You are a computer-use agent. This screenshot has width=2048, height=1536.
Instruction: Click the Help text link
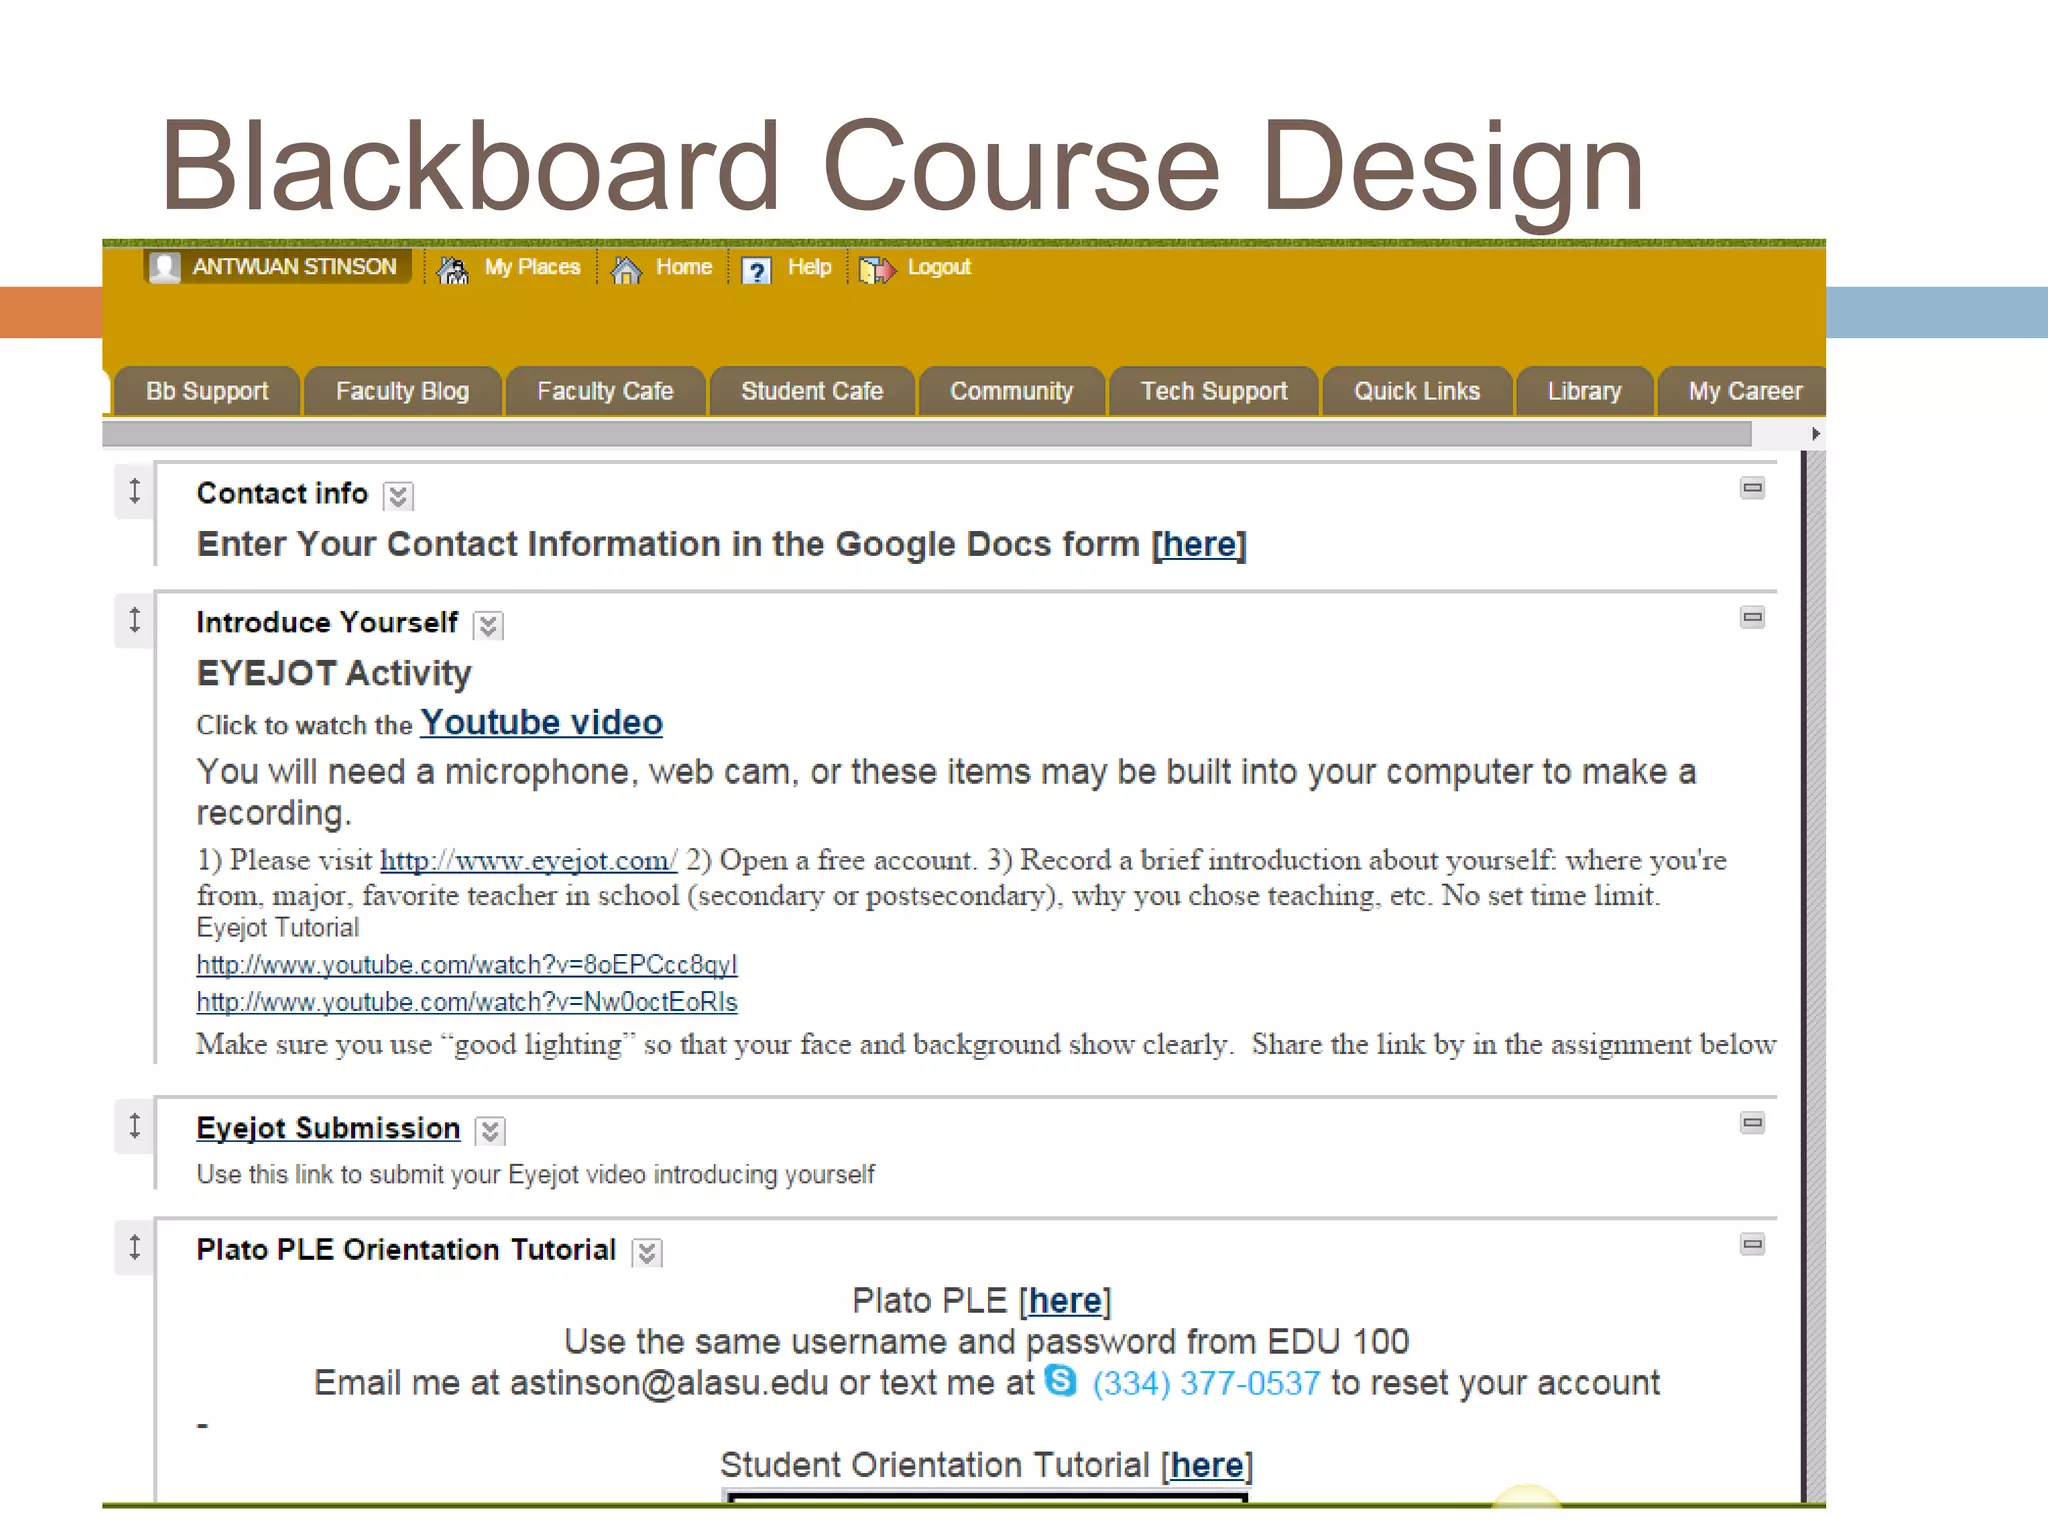pos(809,267)
